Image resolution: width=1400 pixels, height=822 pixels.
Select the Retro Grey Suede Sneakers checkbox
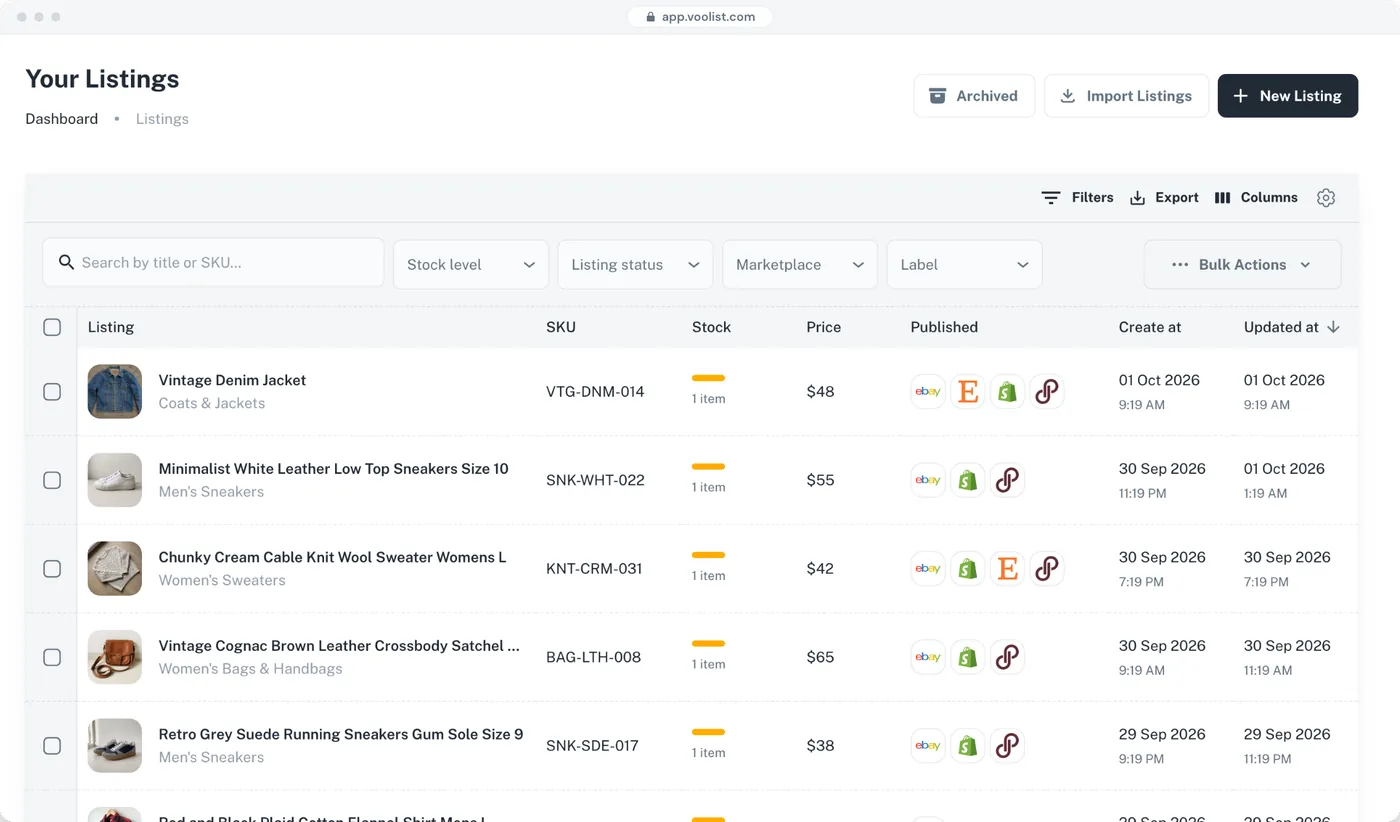(52, 746)
